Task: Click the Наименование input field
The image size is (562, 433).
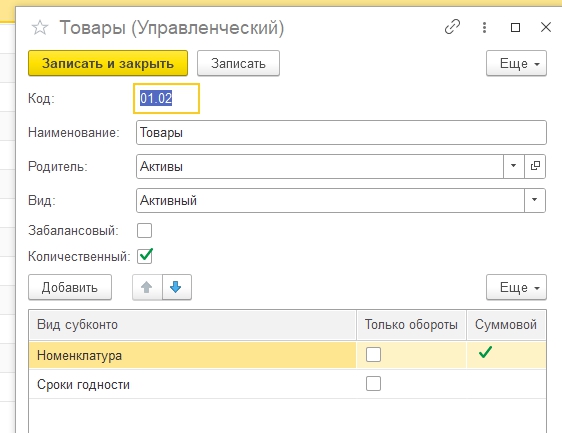Action: coord(341,133)
